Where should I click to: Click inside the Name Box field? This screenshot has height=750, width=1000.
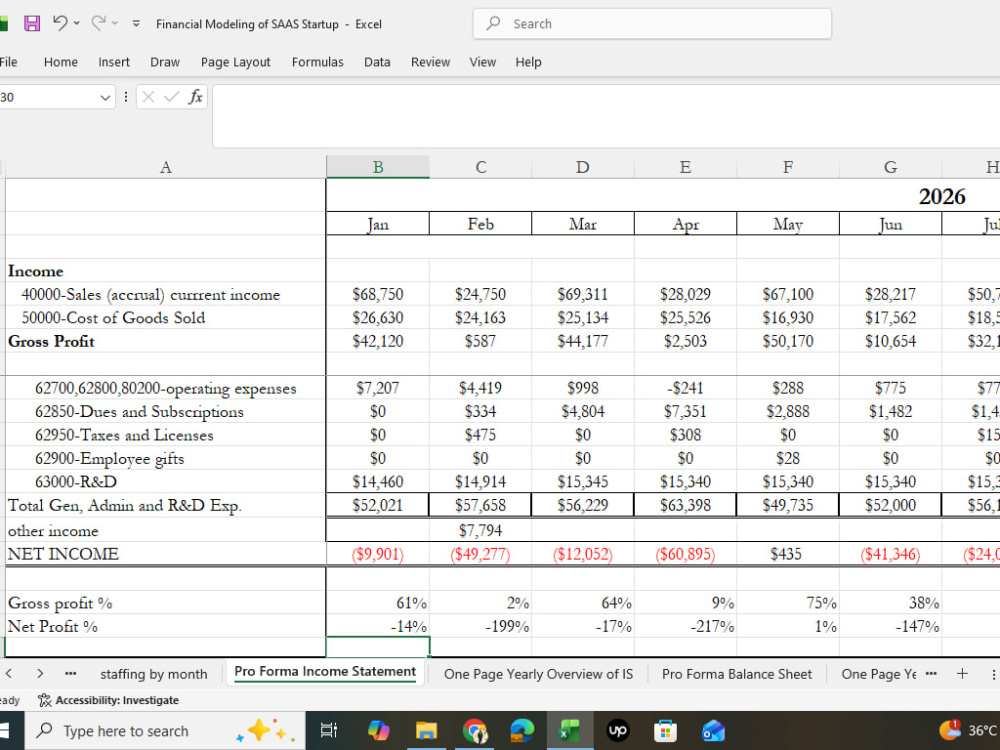(x=48, y=97)
